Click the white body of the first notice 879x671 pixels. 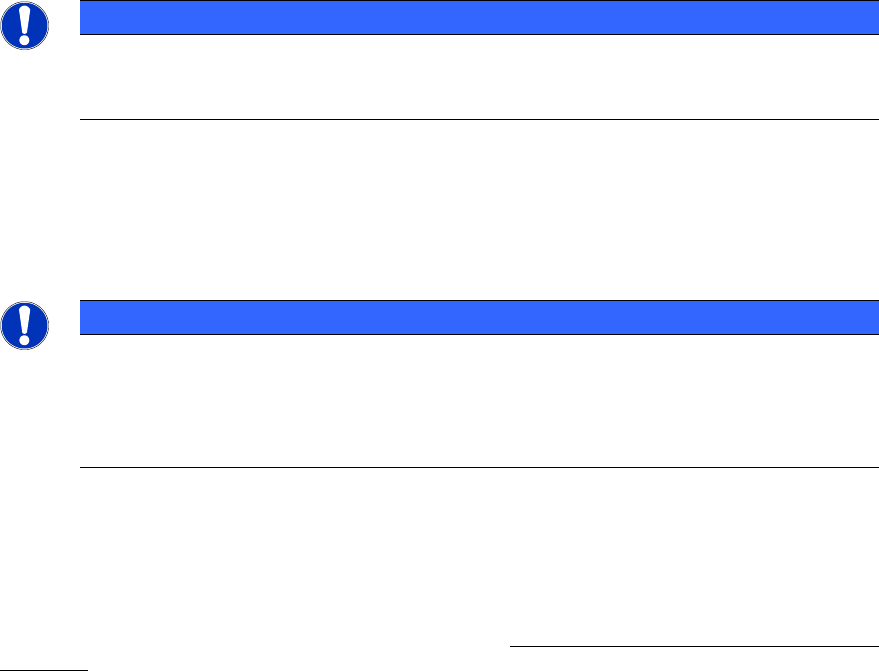(472, 77)
